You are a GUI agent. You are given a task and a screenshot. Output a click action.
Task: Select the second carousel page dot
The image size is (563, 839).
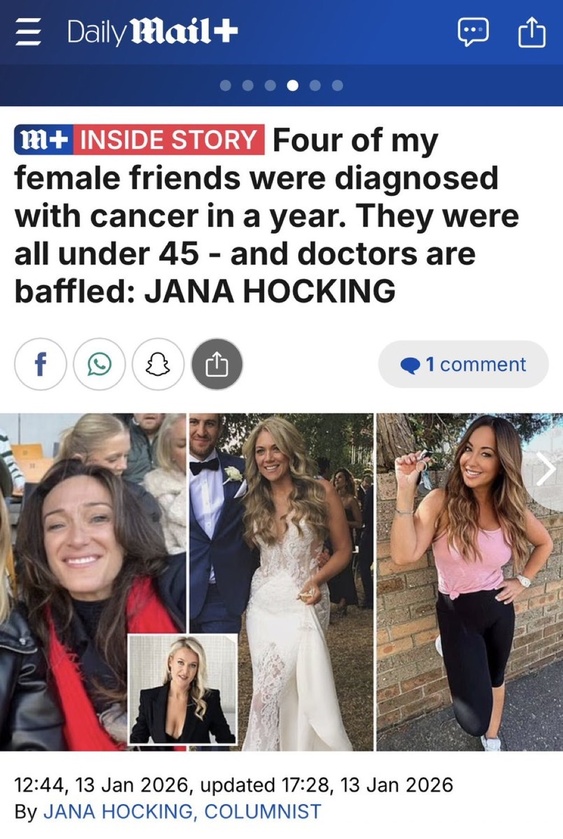248,86
